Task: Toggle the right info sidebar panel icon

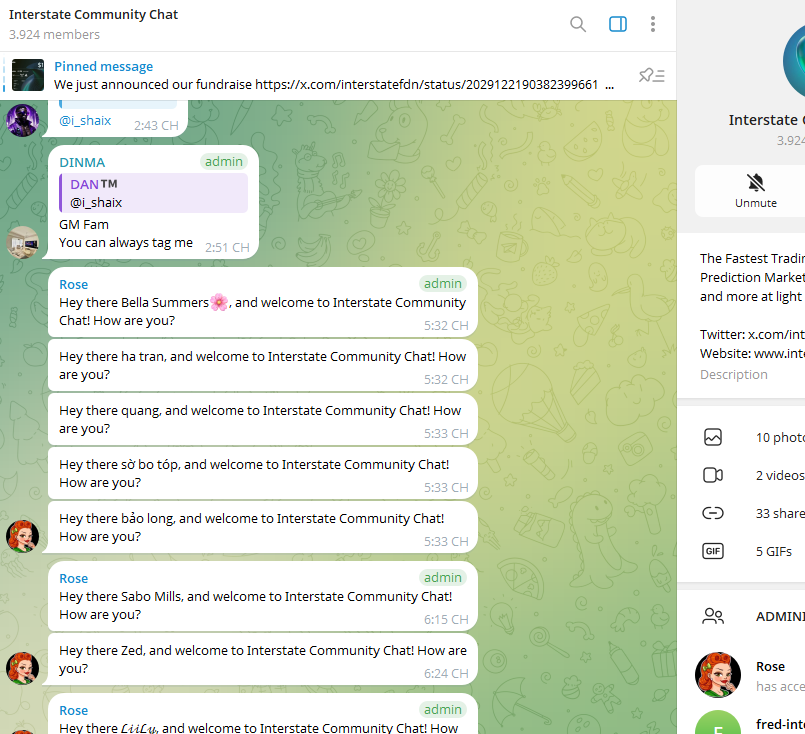Action: pyautogui.click(x=618, y=24)
